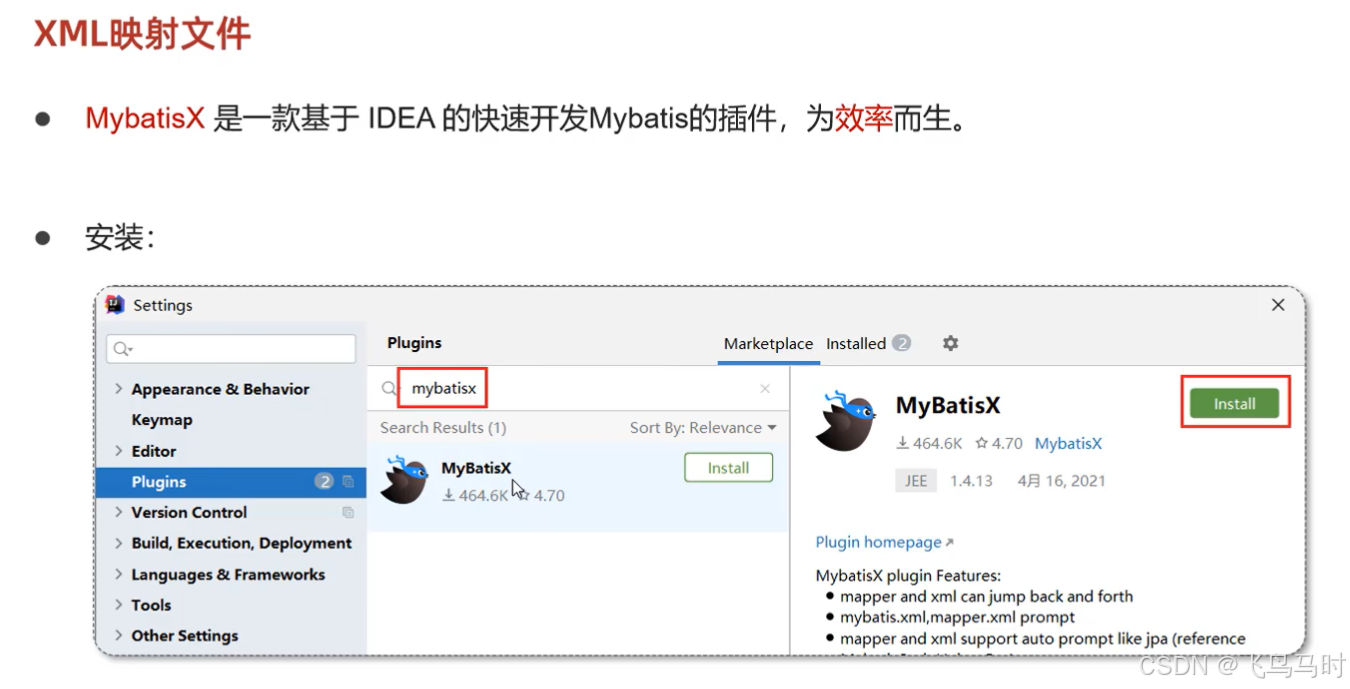1350x689 pixels.
Task: Expand the Editor settings node
Action: (x=119, y=451)
